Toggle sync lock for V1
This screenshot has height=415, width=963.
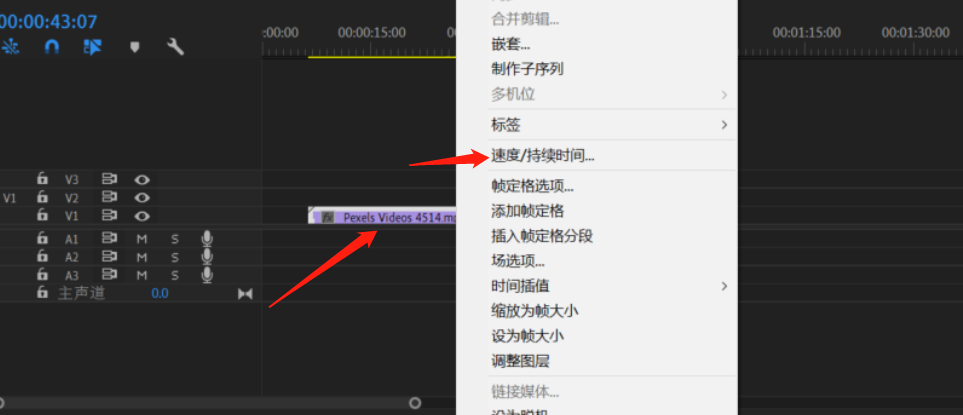click(109, 215)
